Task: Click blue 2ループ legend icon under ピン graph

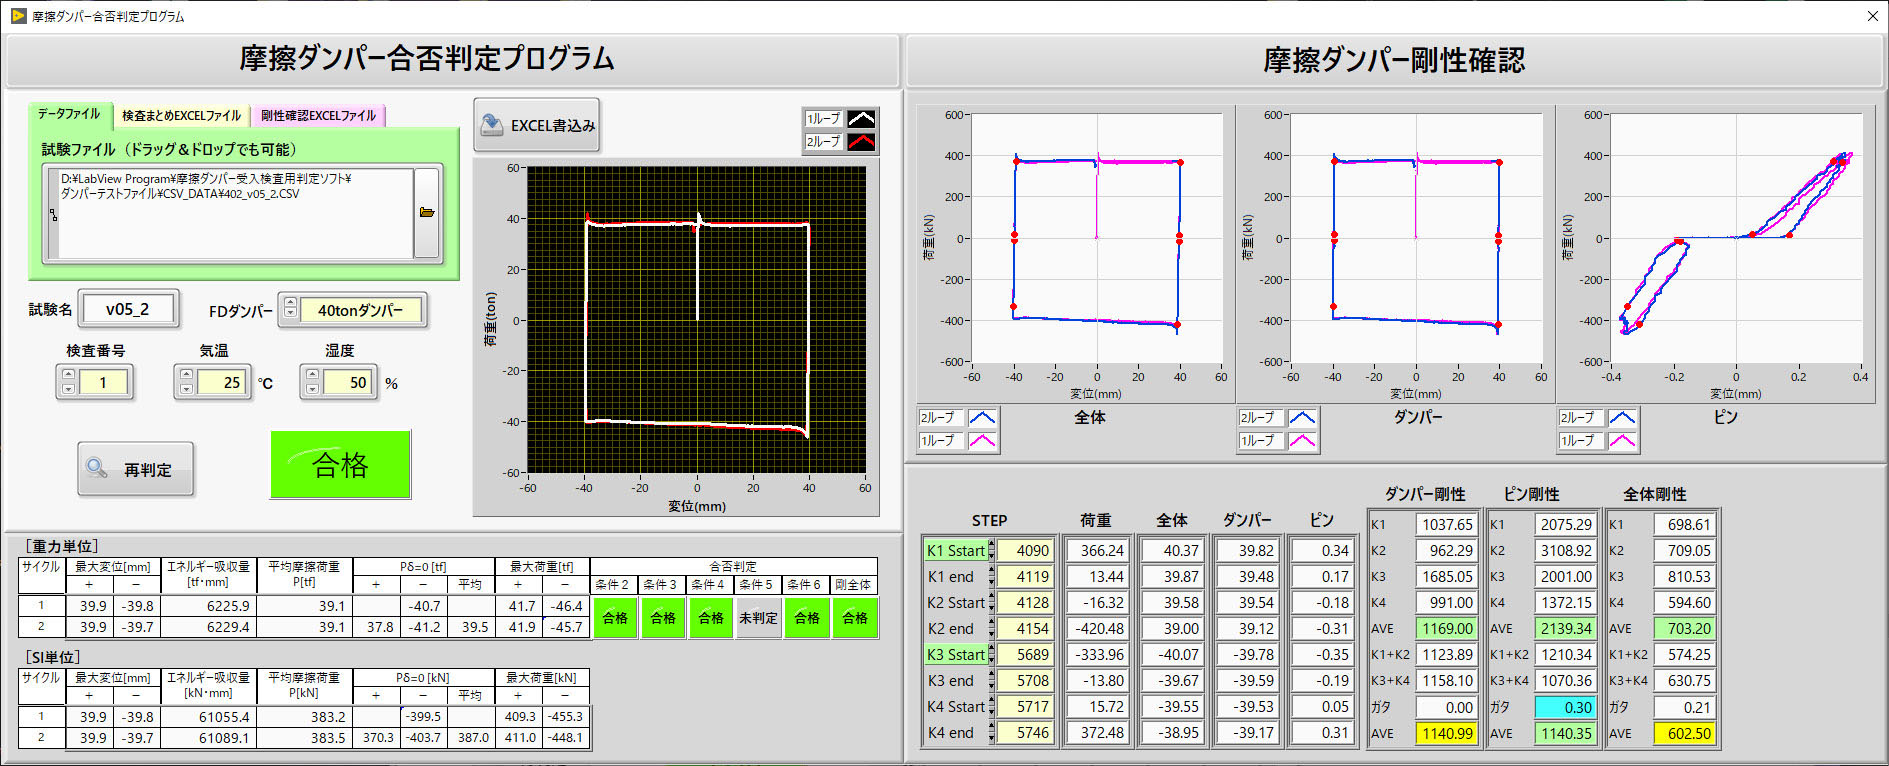Action: coord(1621,418)
